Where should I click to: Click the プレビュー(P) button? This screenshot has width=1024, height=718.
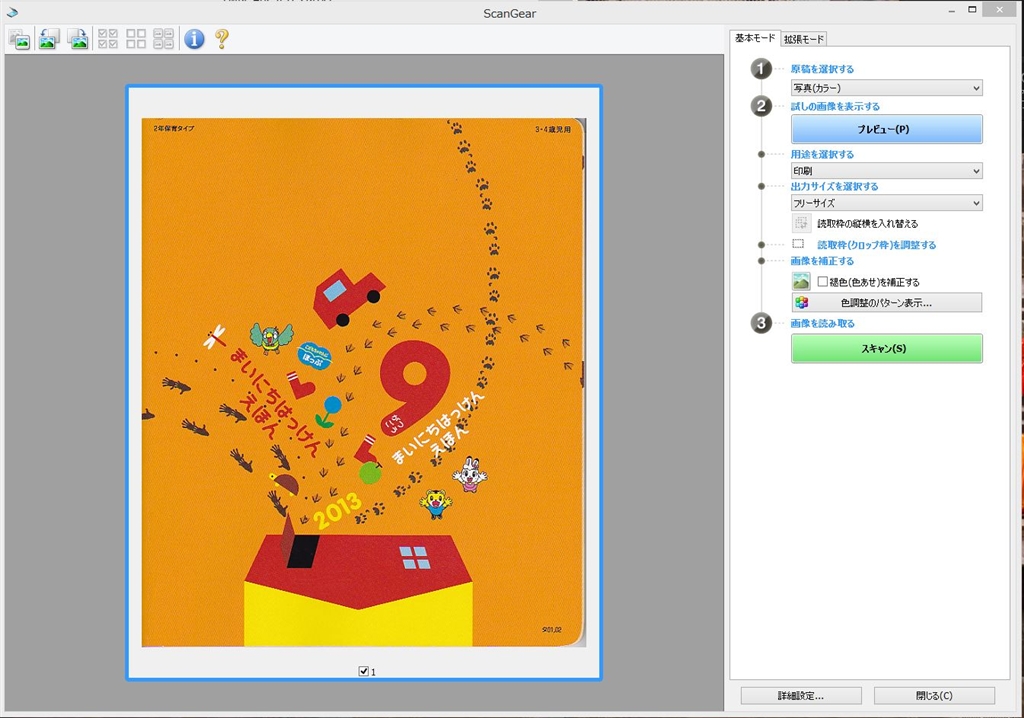[886, 129]
